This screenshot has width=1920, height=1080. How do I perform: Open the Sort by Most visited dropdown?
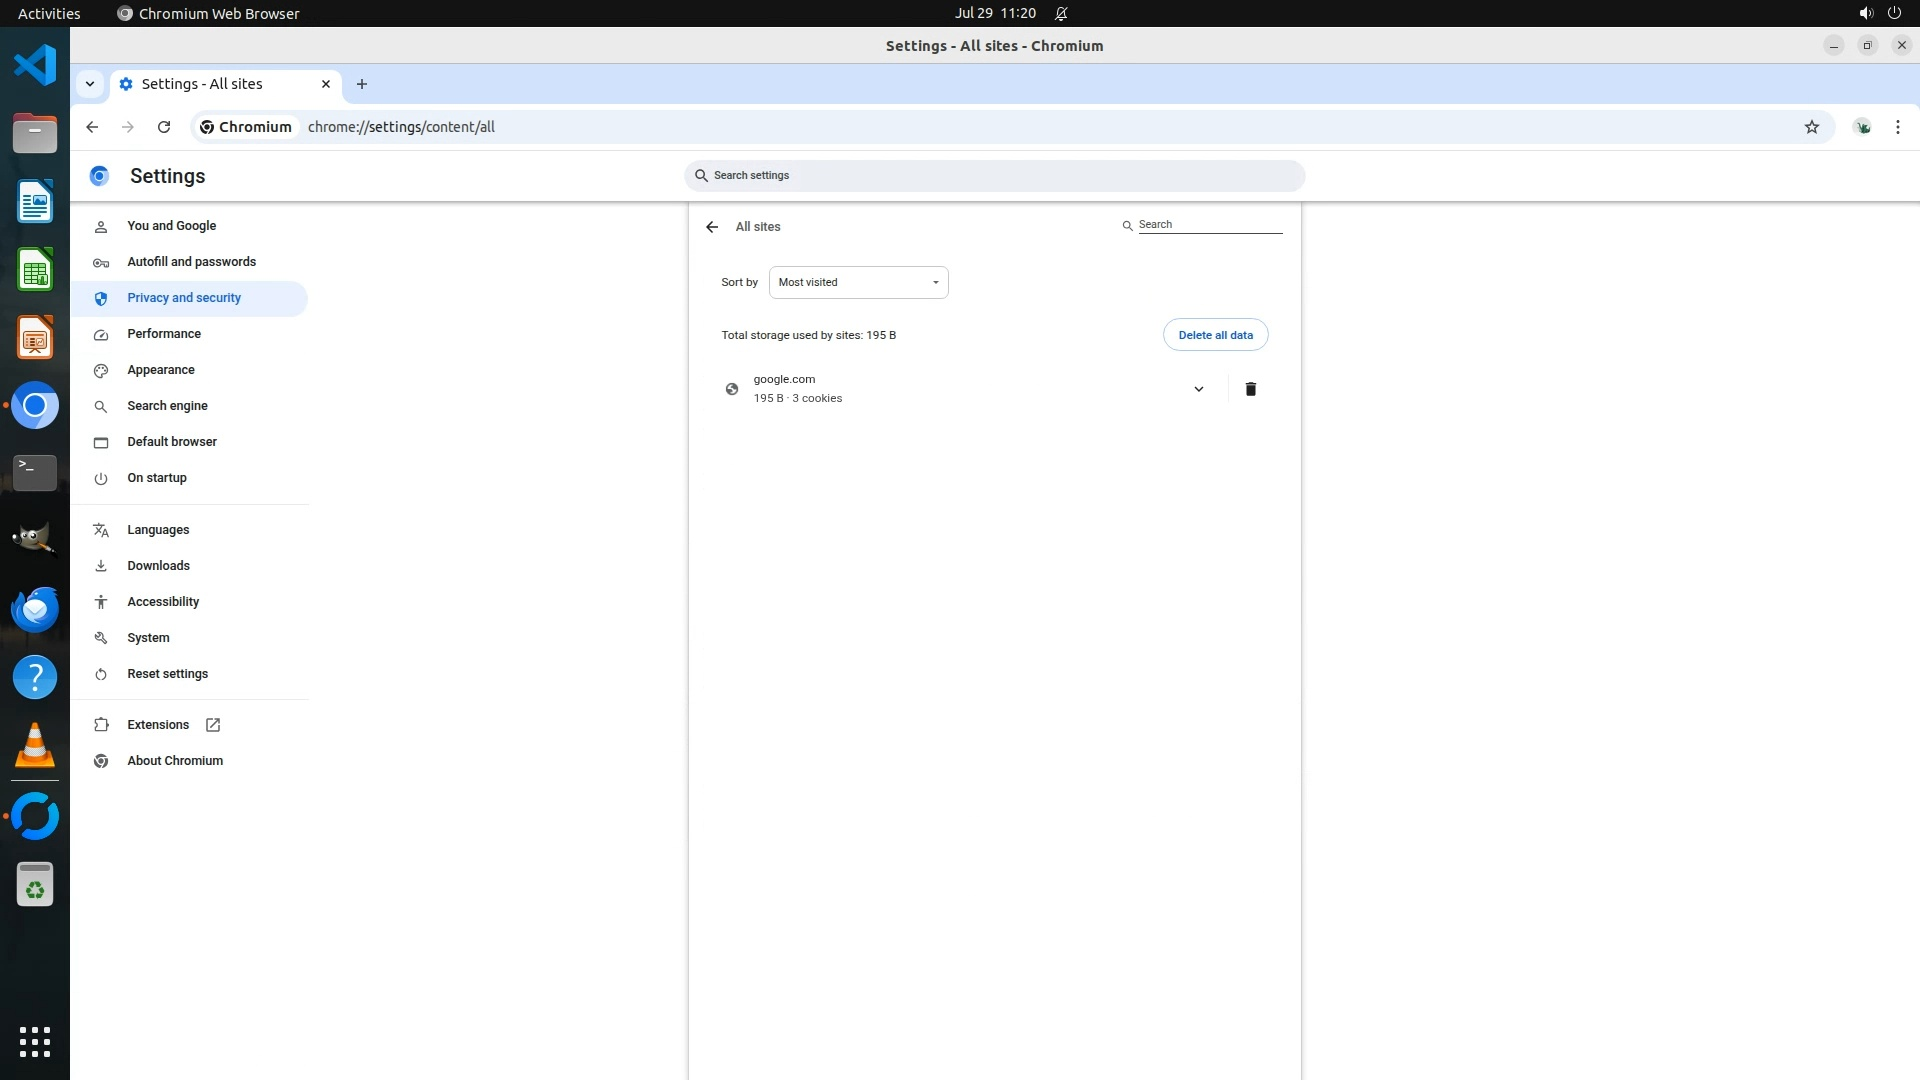pyautogui.click(x=858, y=282)
